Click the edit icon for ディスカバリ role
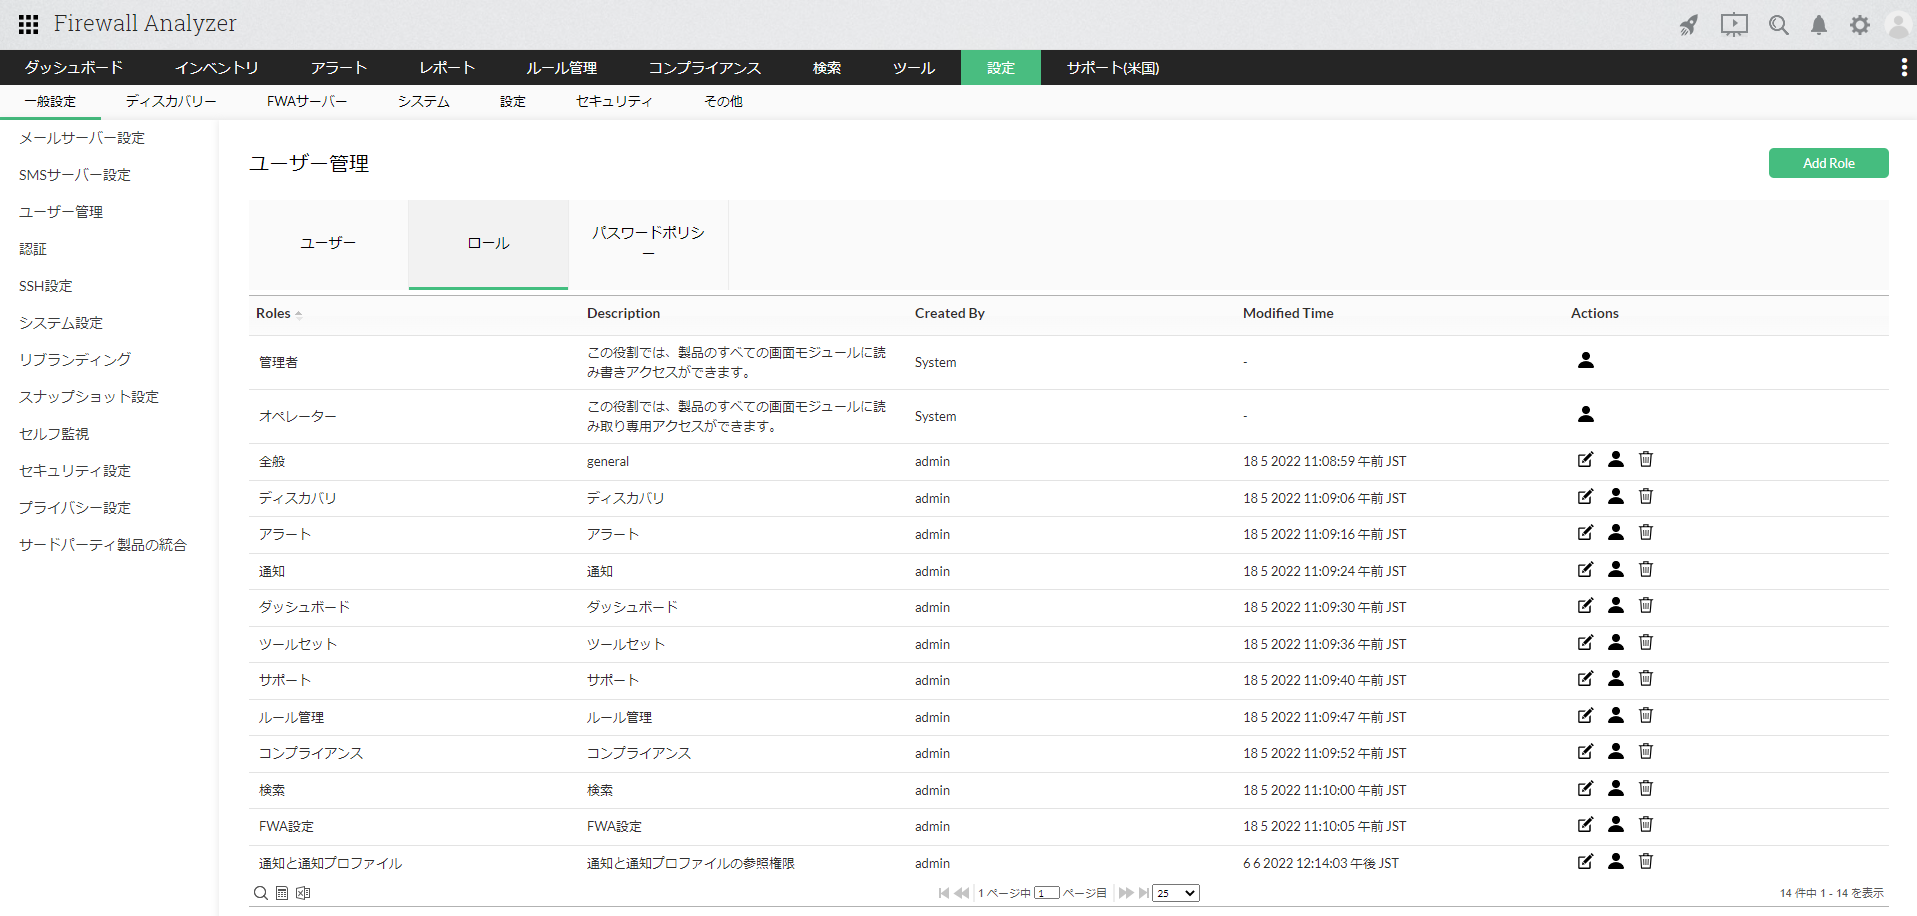This screenshot has height=916, width=1917. coord(1585,497)
